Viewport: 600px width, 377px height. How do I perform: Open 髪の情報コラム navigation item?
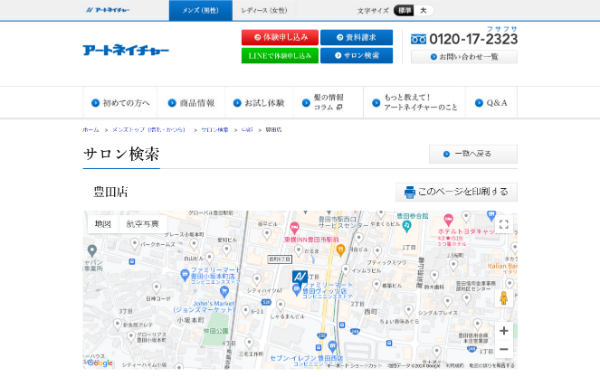(328, 103)
